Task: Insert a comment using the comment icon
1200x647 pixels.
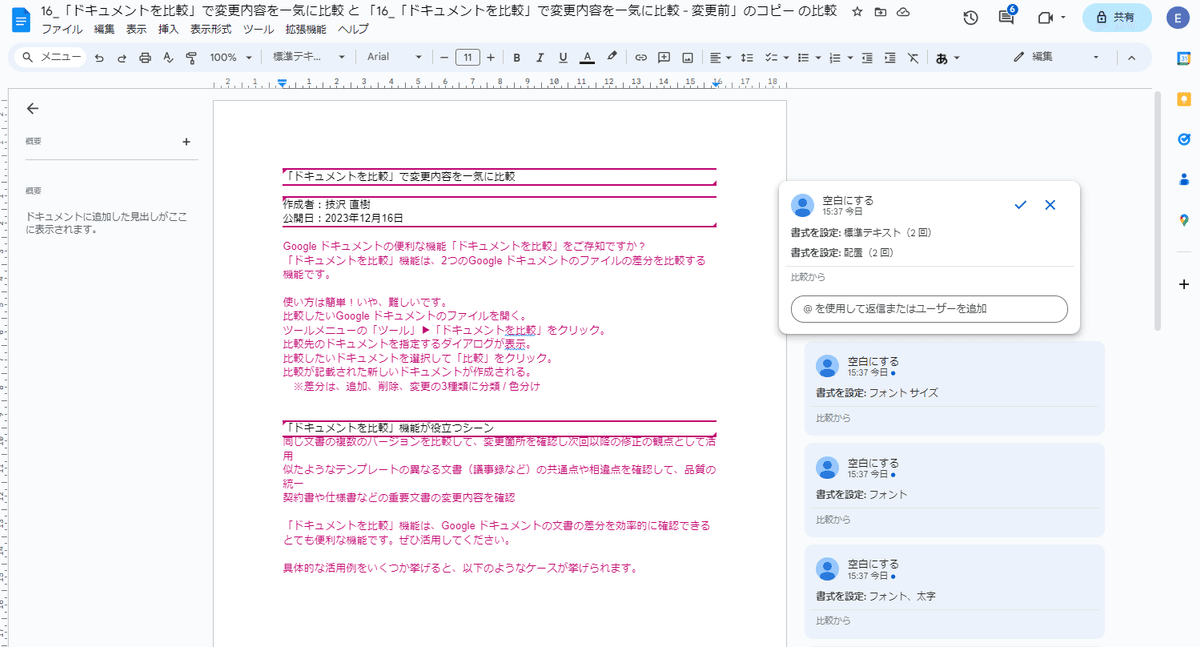Action: (663, 57)
